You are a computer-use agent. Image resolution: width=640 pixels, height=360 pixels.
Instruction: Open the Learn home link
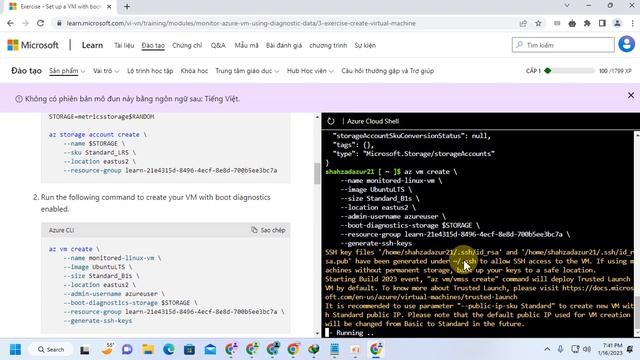92,45
